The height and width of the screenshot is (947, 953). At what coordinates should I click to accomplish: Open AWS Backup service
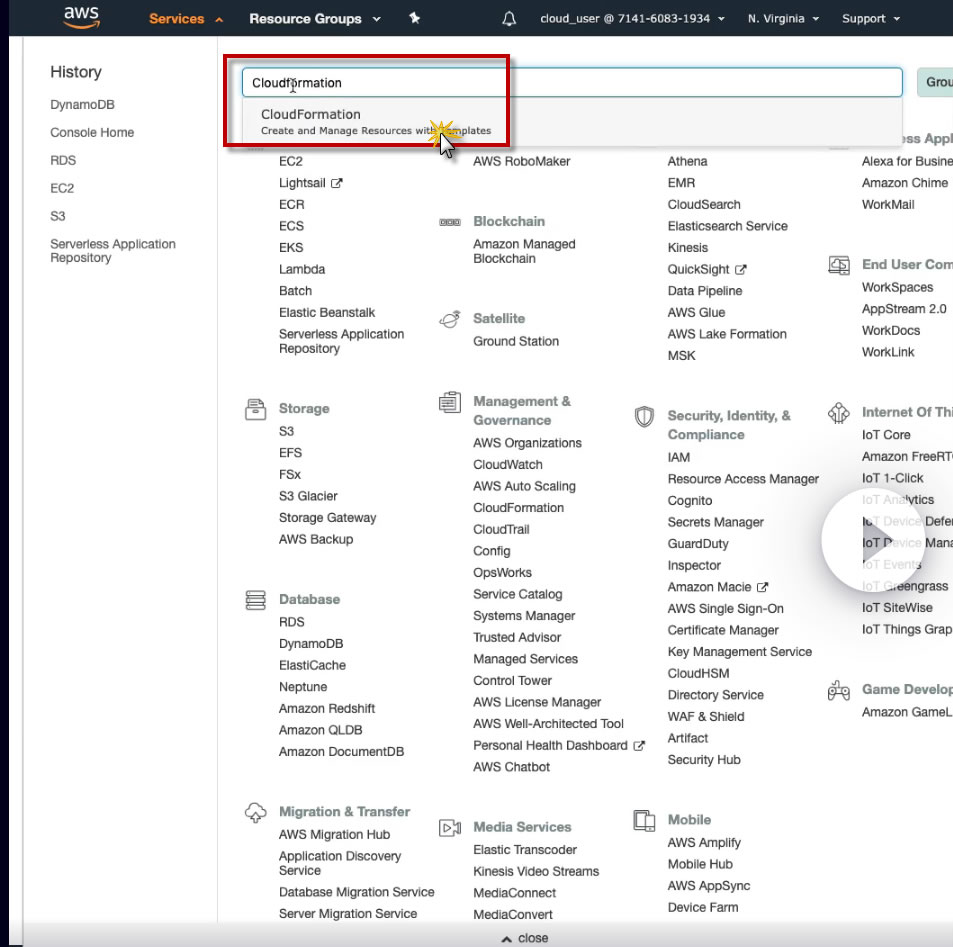point(315,539)
